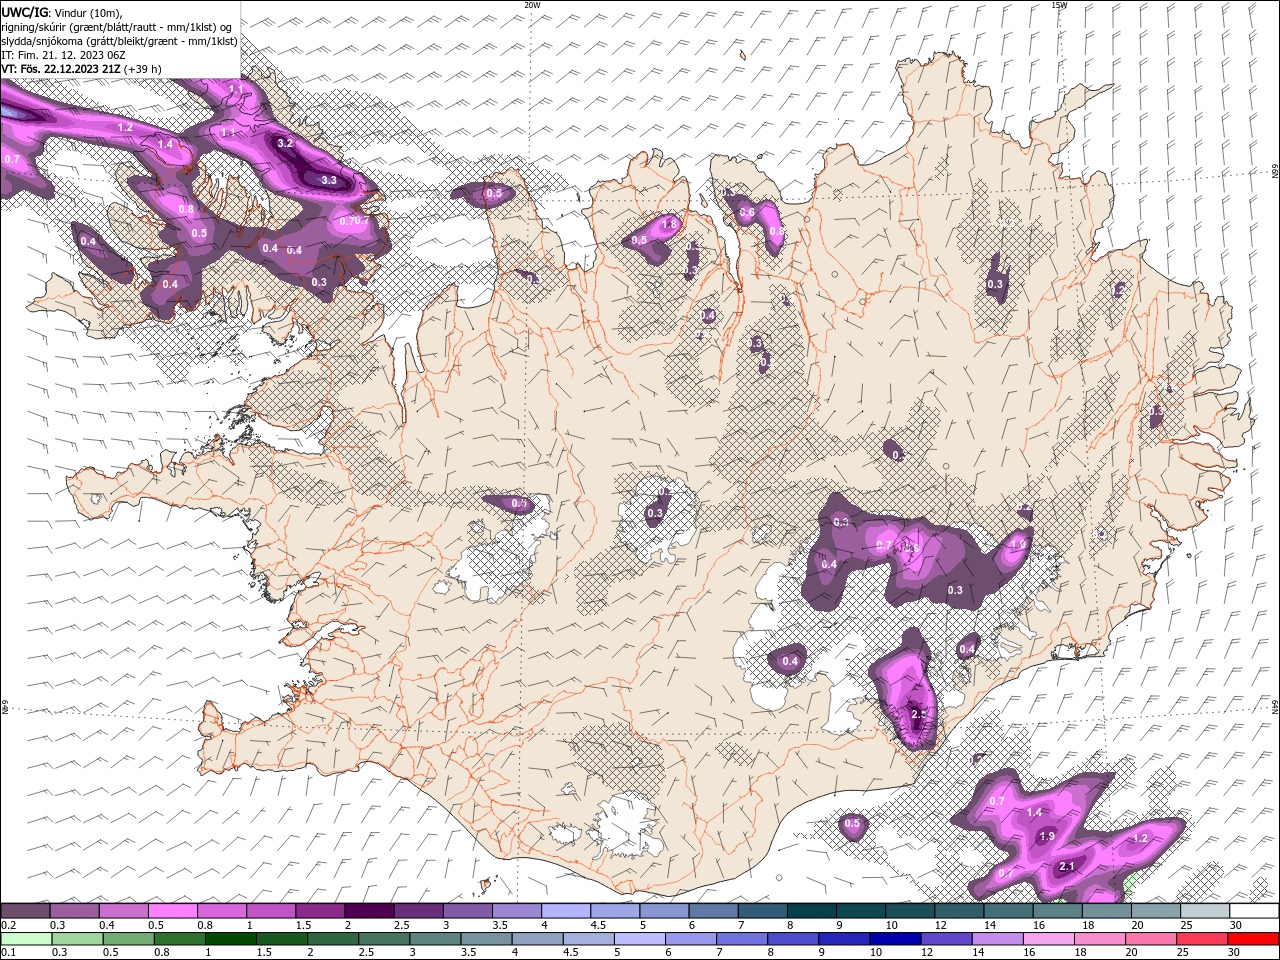The height and width of the screenshot is (960, 1280).
Task: Click the '3.2' precipitation value on the map
Action: coord(285,143)
